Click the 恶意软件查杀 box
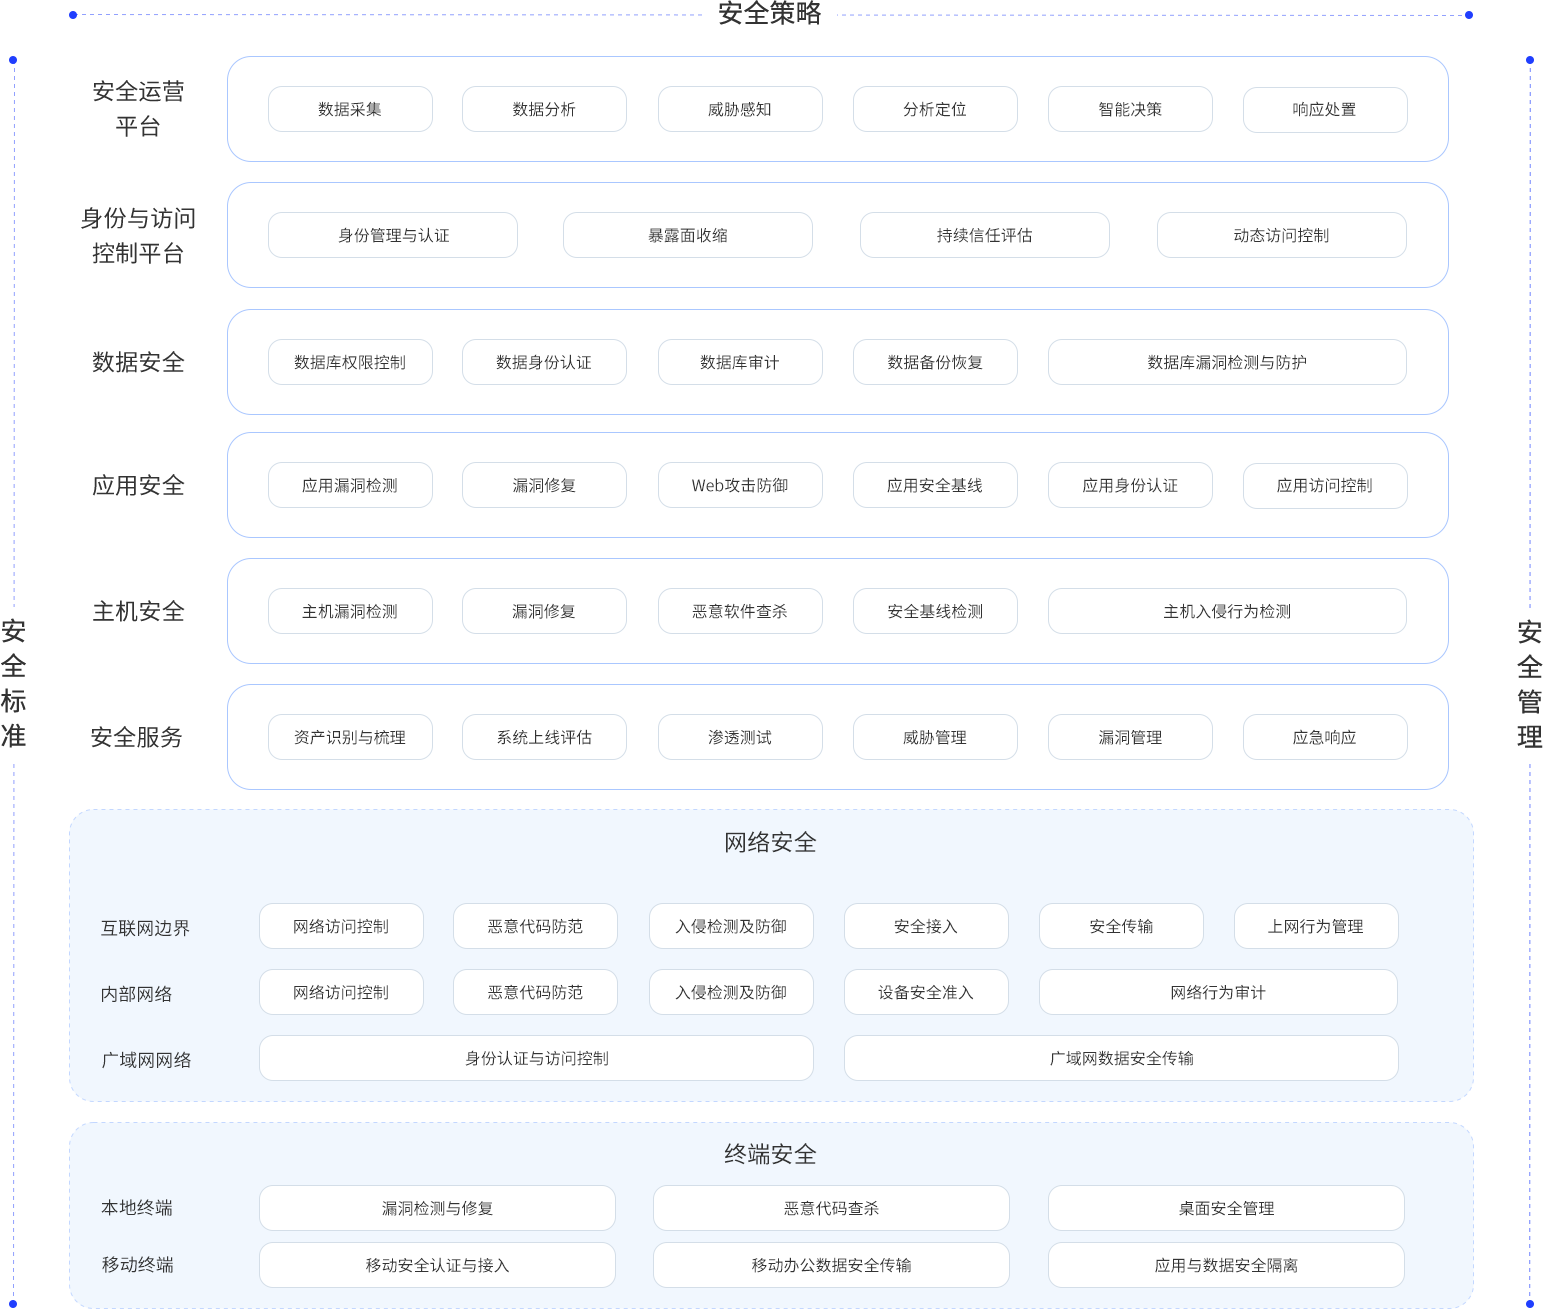Viewport: 1543px width, 1309px height. (740, 611)
